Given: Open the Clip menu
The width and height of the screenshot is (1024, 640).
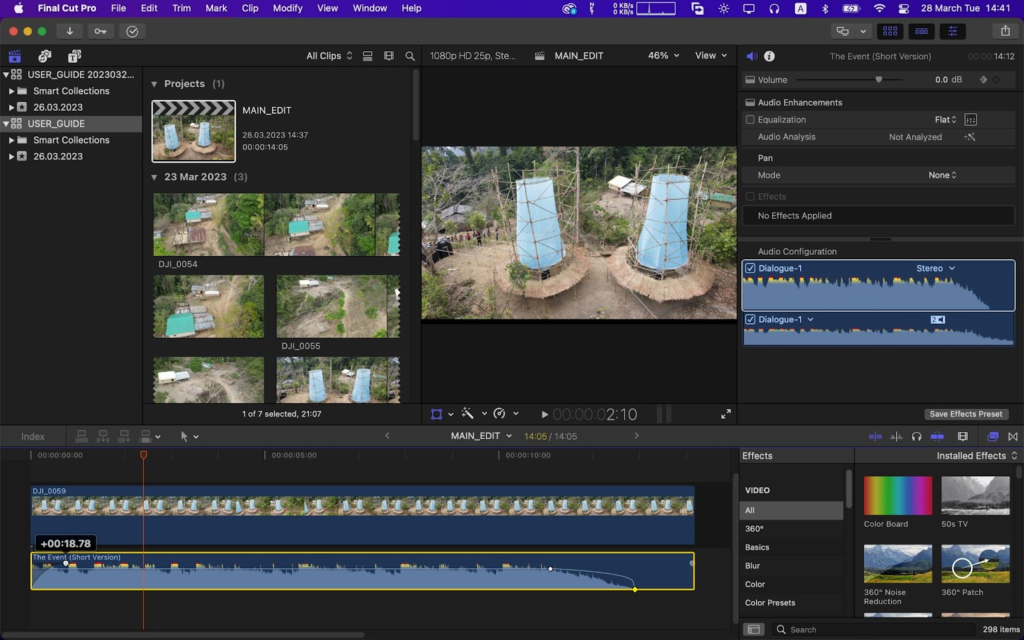Looking at the screenshot, I should (x=250, y=8).
